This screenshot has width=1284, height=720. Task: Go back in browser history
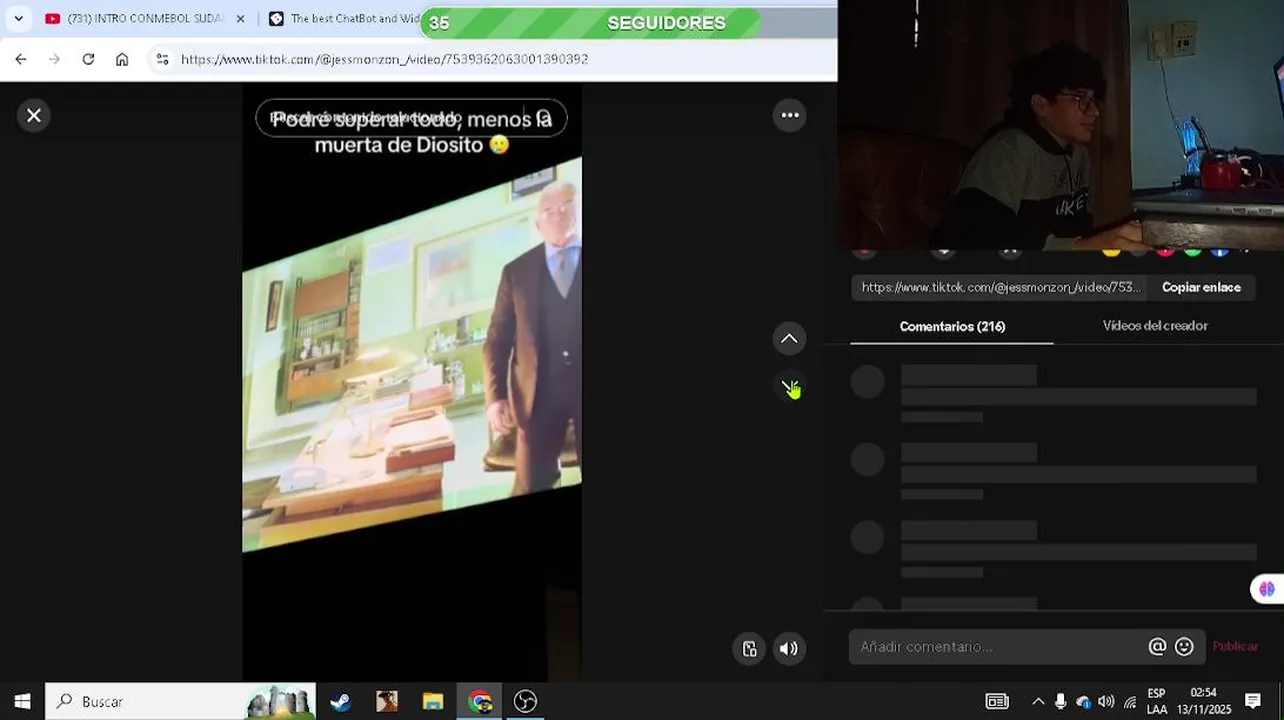(21, 59)
